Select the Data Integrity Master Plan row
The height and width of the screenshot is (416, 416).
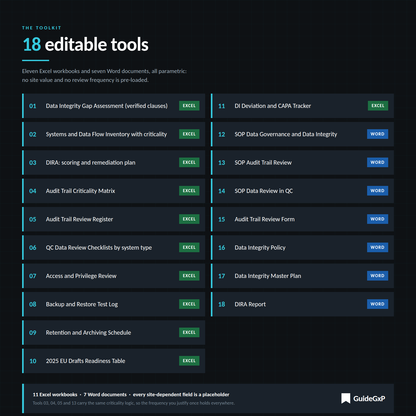tap(302, 276)
